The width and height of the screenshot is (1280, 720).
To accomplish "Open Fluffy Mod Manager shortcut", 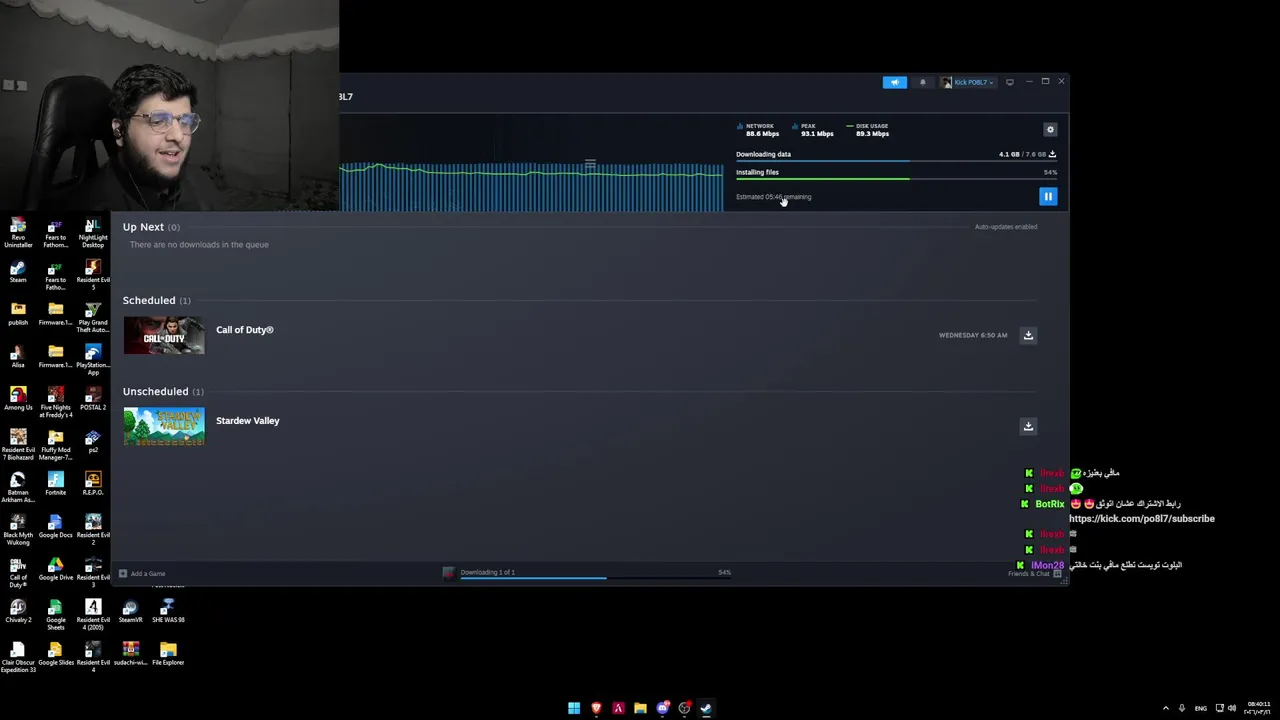I will tap(56, 445).
